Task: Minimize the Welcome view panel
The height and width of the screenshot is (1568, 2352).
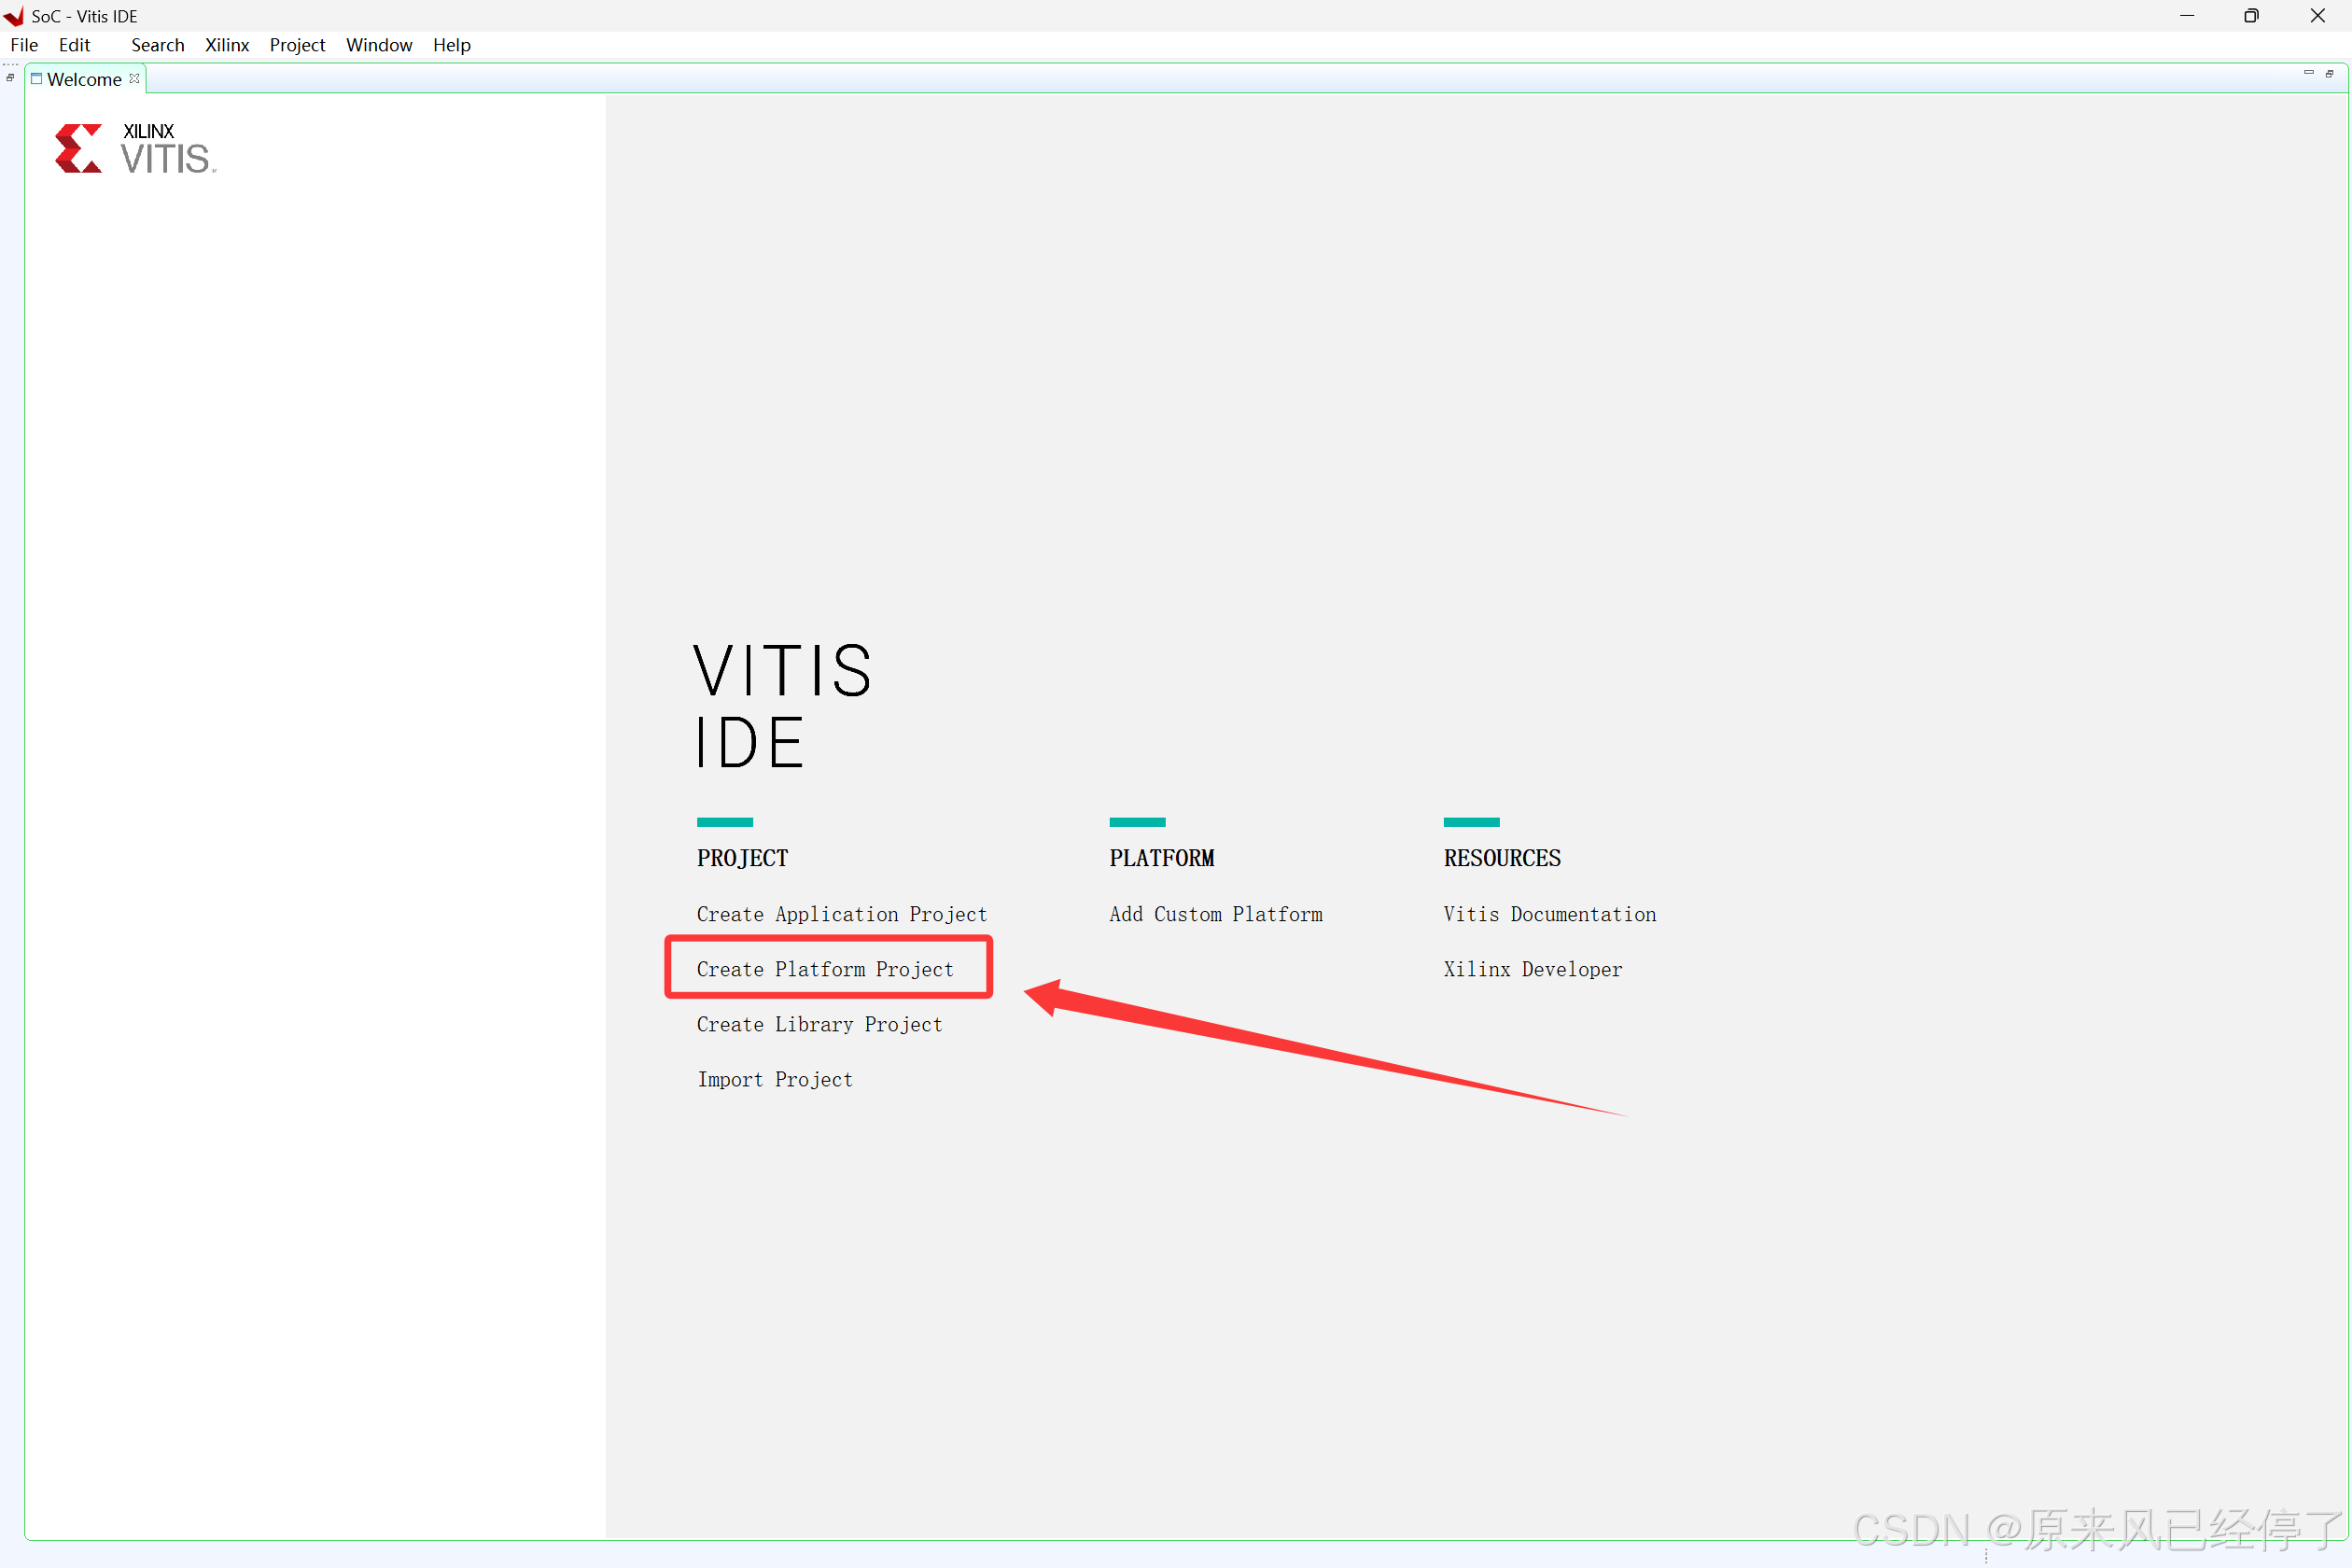Action: (2308, 73)
